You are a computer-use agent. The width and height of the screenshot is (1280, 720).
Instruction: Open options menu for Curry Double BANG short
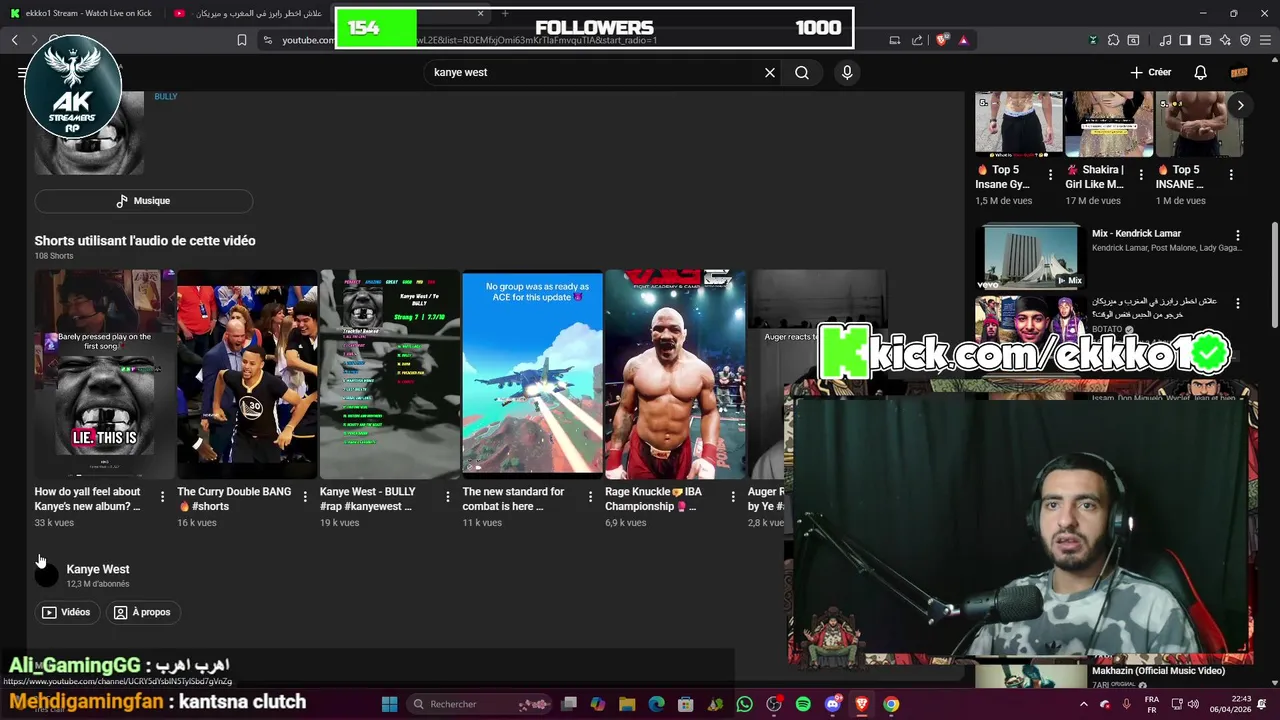[x=305, y=496]
